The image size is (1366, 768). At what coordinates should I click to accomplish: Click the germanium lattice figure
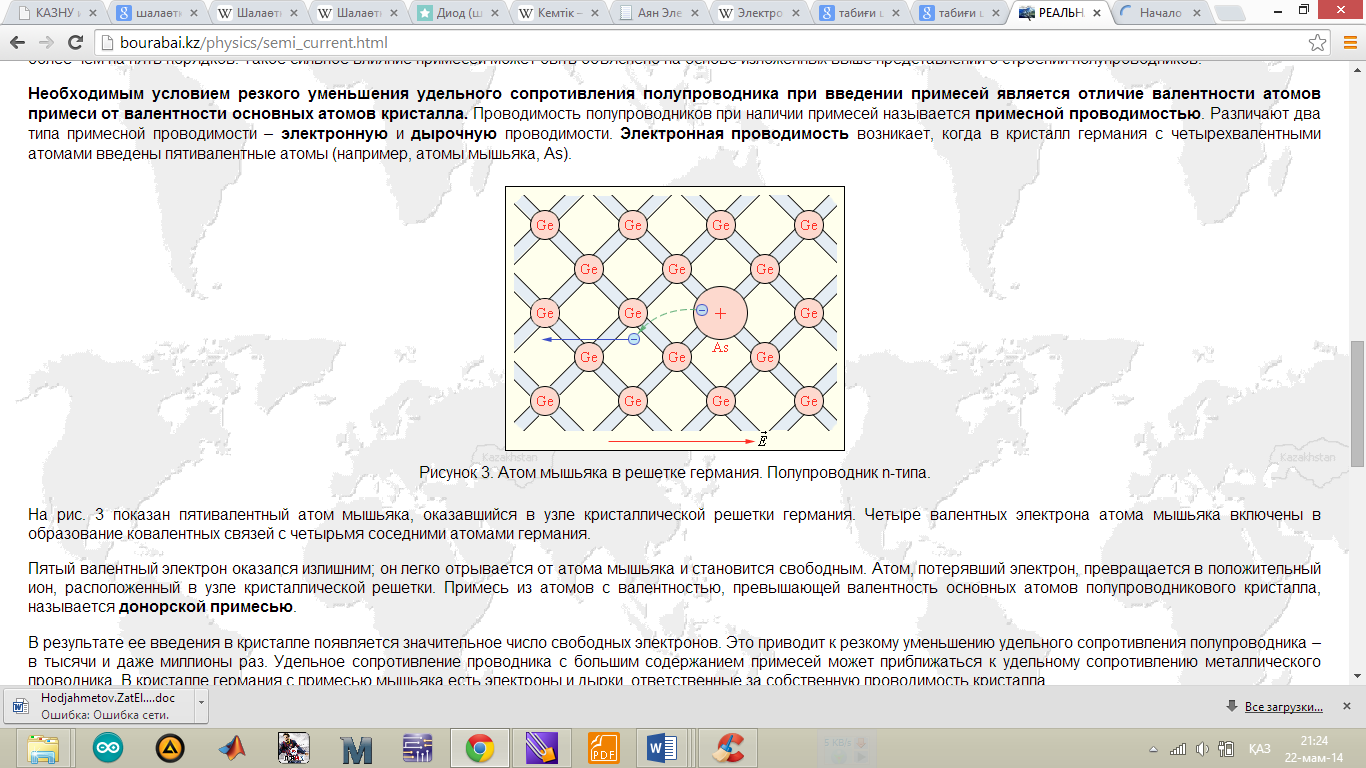[x=675, y=318]
